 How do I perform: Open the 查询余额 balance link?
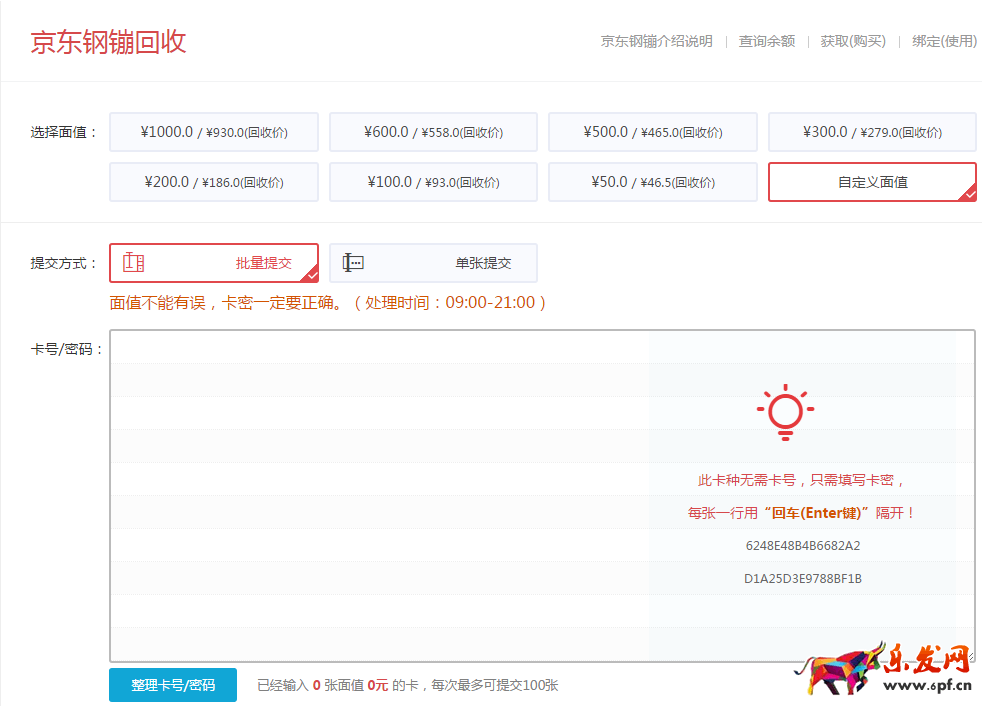click(767, 41)
